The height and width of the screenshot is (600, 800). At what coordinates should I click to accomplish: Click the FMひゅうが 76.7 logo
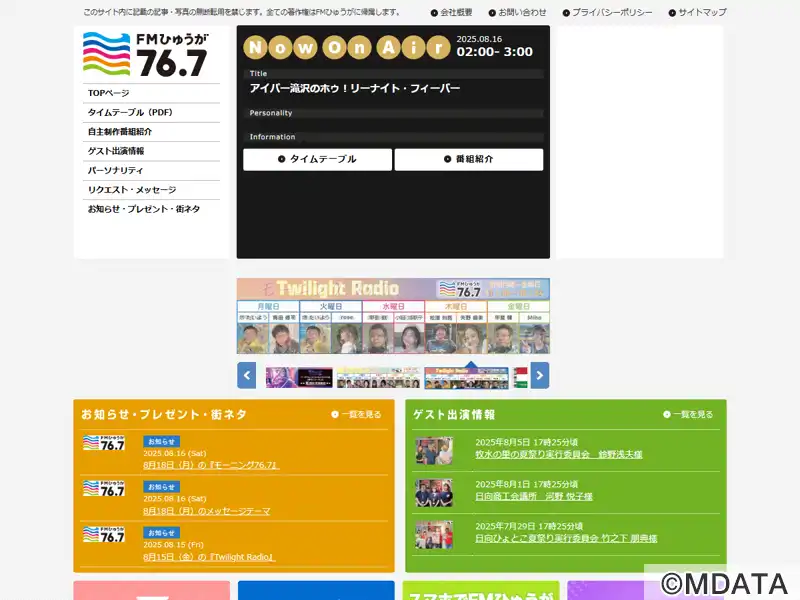146,55
